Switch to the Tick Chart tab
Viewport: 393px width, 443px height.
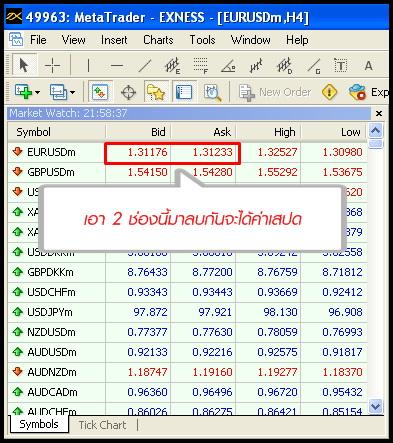tap(102, 425)
